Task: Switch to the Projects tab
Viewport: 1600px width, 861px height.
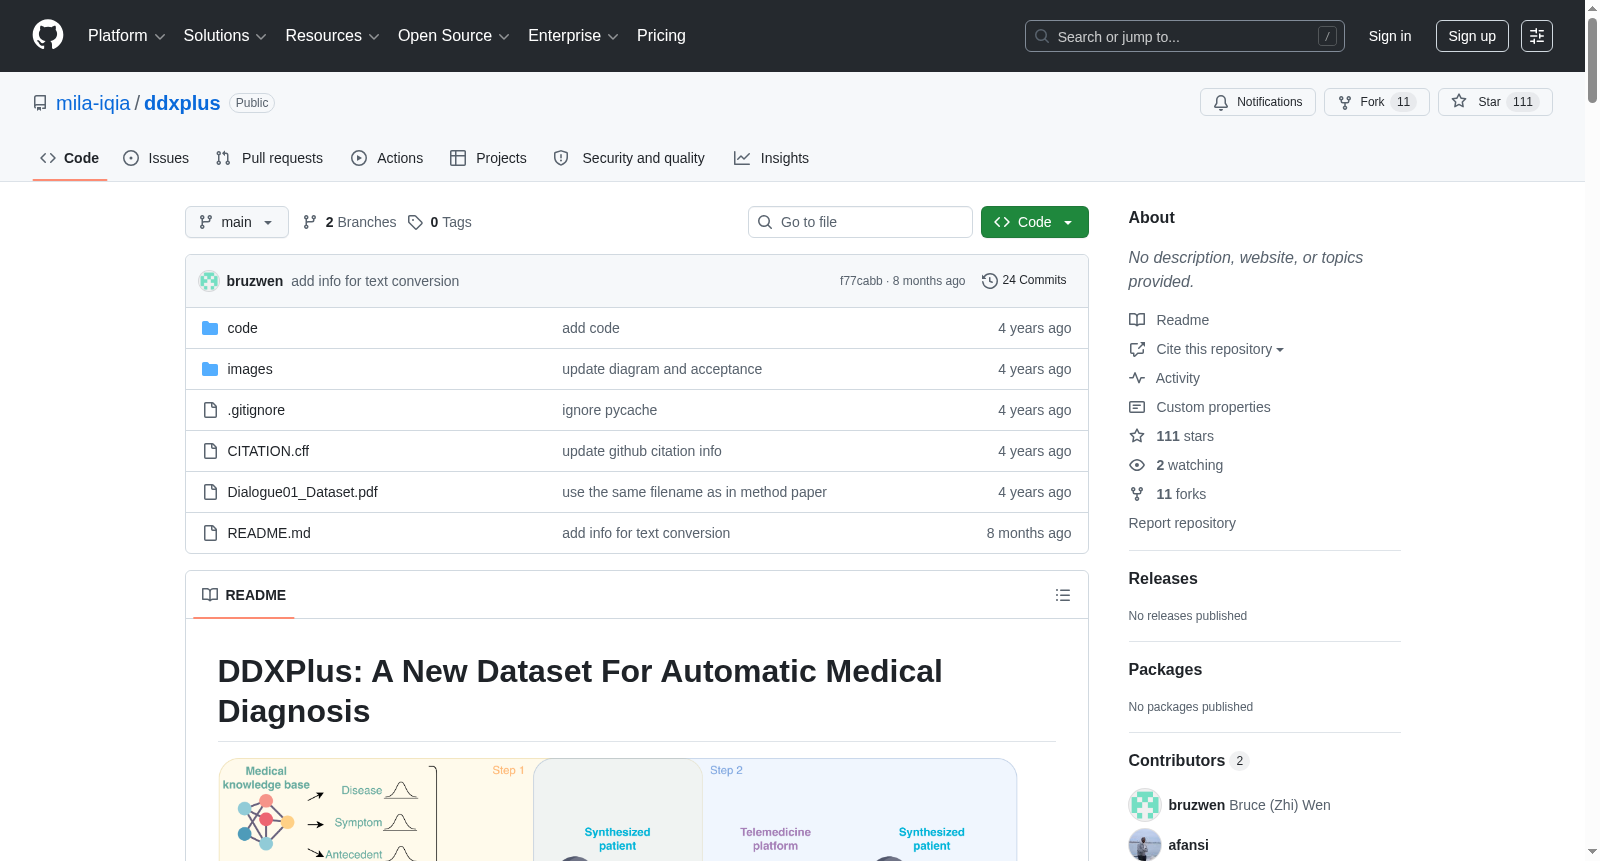Action: tap(488, 158)
